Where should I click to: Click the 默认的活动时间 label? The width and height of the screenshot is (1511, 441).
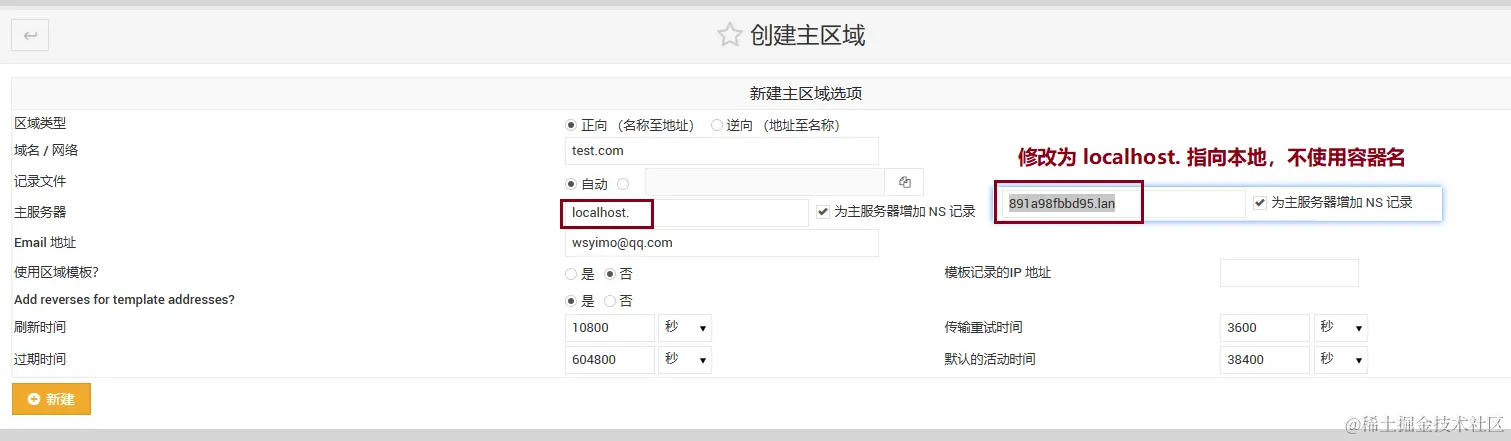[x=990, y=359]
